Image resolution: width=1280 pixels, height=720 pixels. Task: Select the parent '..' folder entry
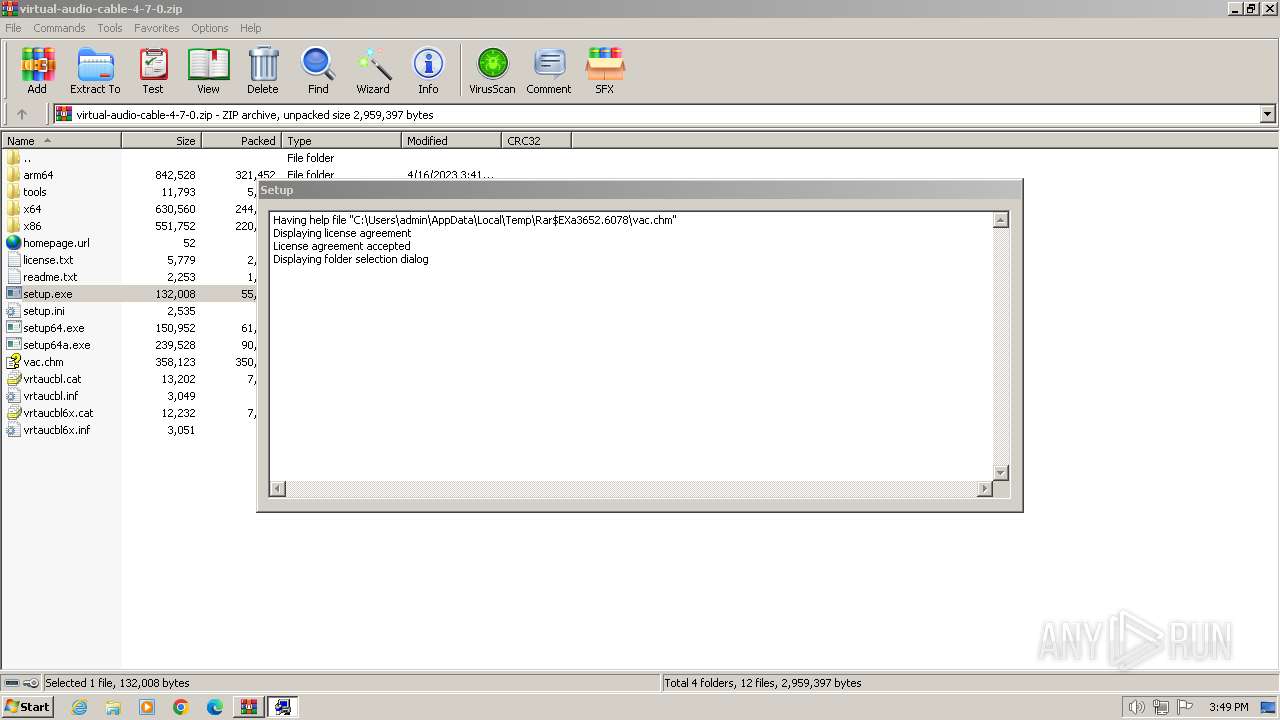click(x=27, y=158)
